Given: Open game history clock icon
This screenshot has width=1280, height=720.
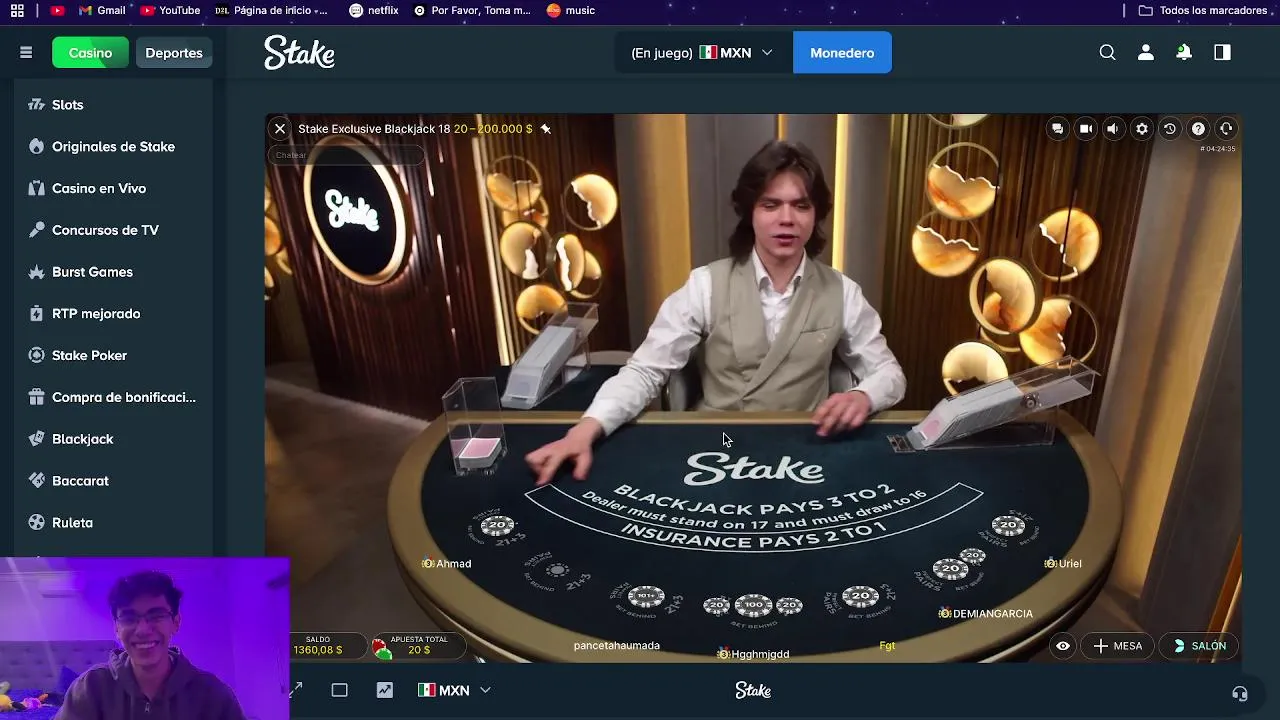Looking at the screenshot, I should pos(1170,129).
